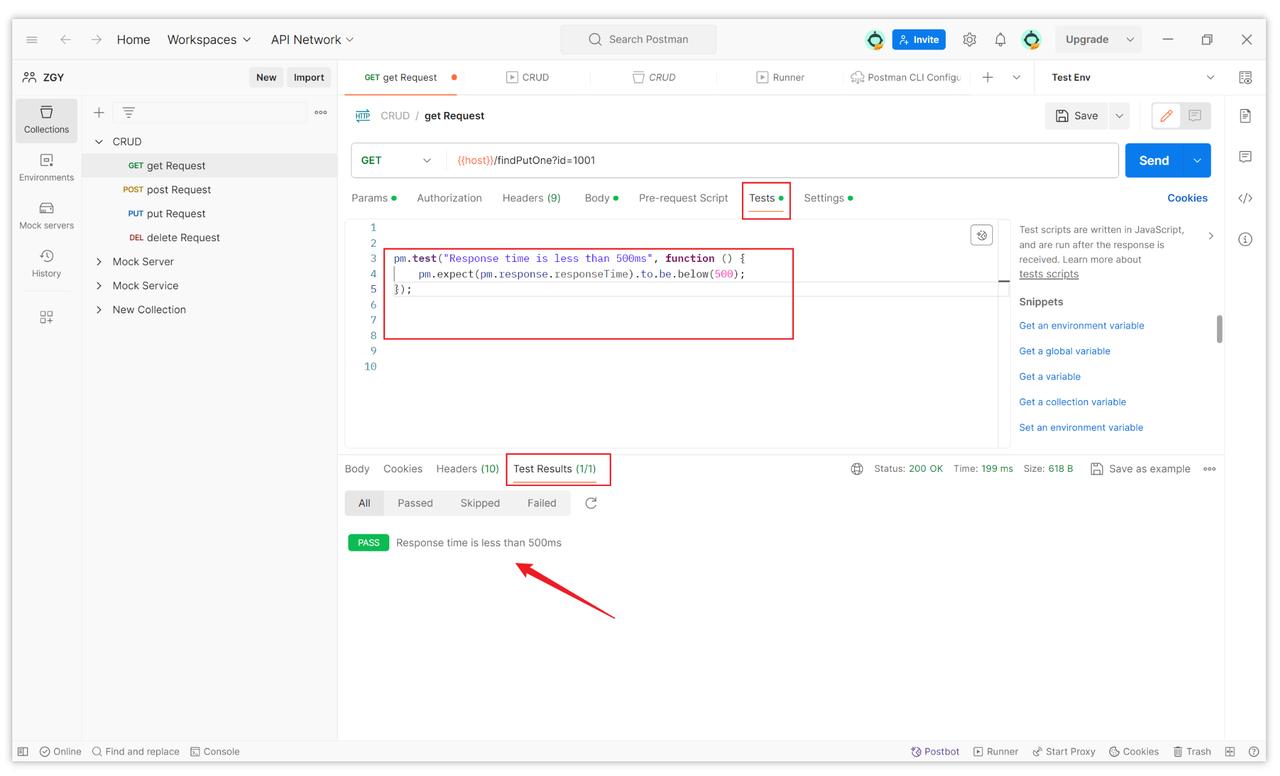Open response options ellipsis
Screen dimensions: 1280x776
click(x=1210, y=469)
